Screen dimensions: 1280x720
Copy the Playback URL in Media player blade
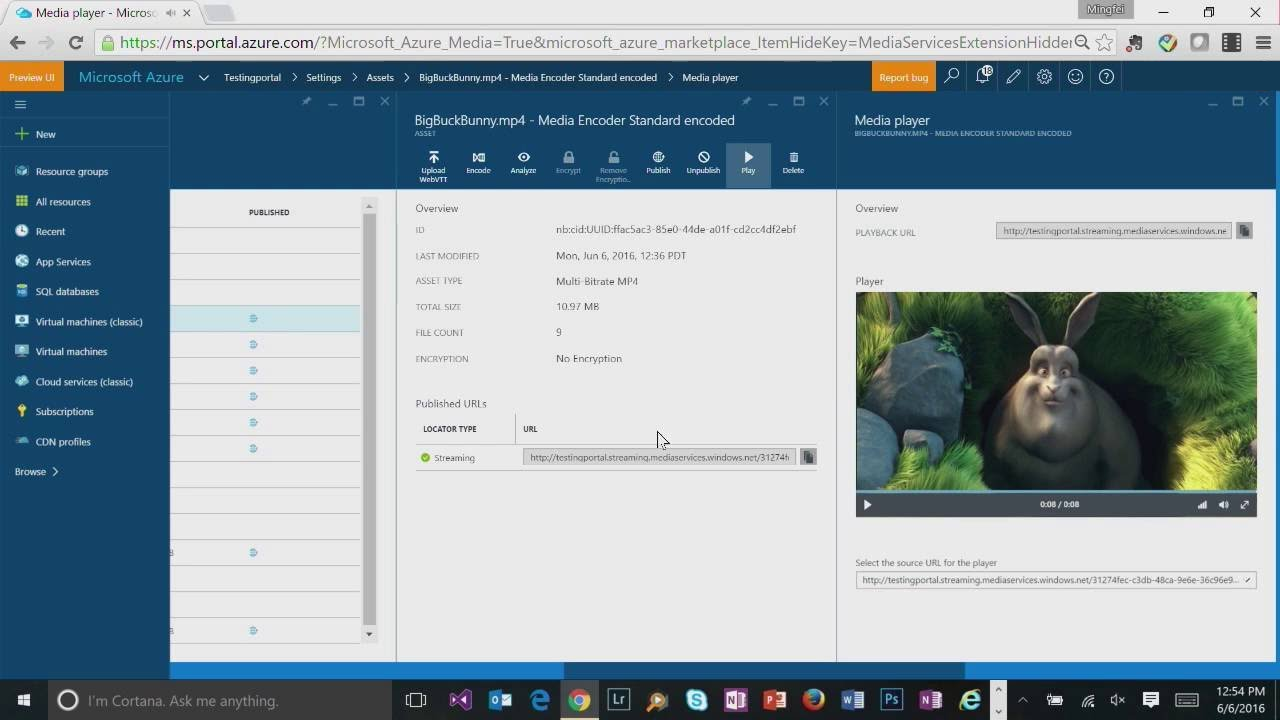pos(1244,230)
